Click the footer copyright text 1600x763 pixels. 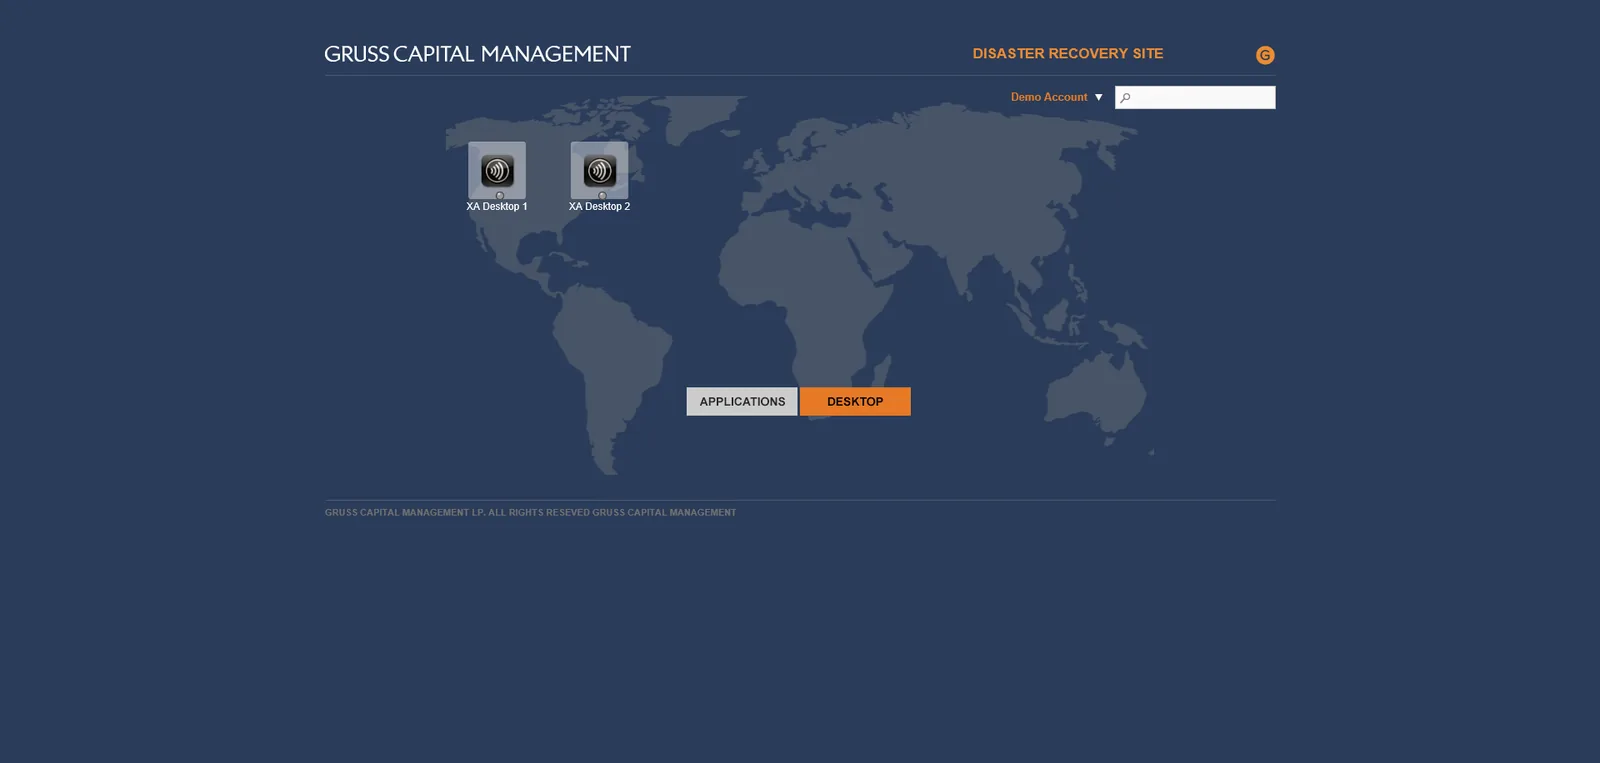click(x=530, y=513)
